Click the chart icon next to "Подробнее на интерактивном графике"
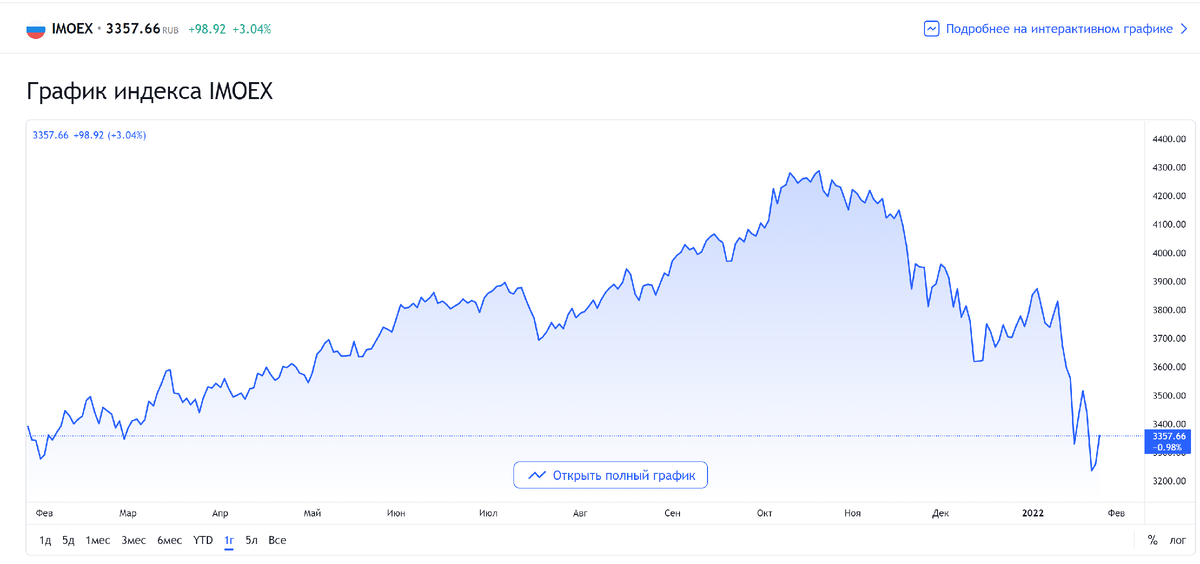 [932, 29]
